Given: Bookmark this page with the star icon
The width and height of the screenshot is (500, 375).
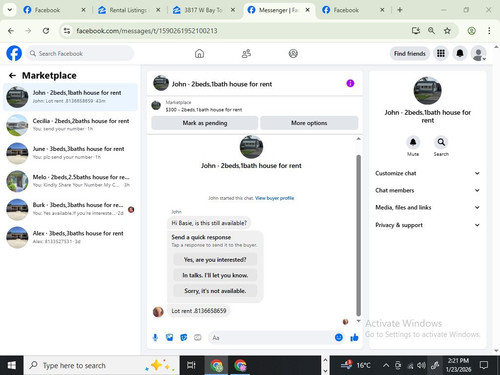Looking at the screenshot, I should point(447,31).
